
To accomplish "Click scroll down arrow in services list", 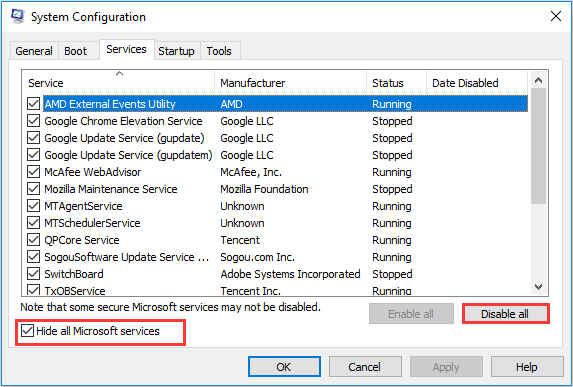I will point(538,287).
